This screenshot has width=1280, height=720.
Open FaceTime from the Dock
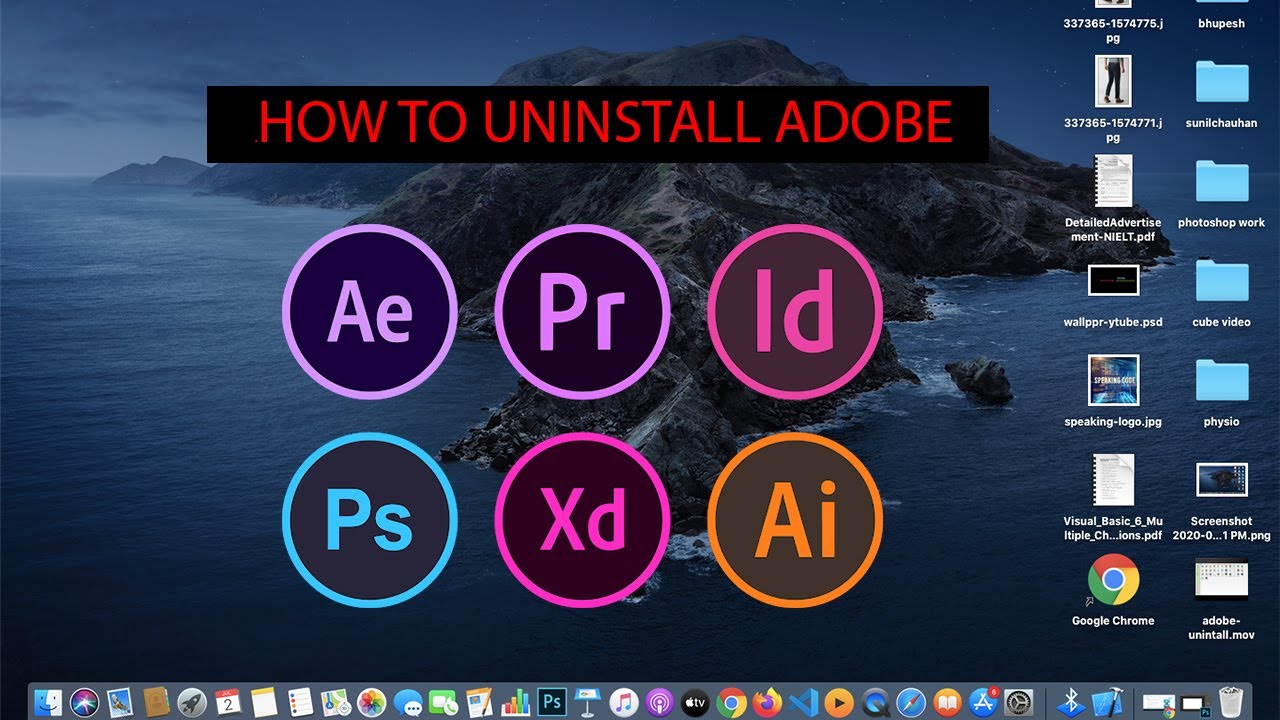pos(443,702)
